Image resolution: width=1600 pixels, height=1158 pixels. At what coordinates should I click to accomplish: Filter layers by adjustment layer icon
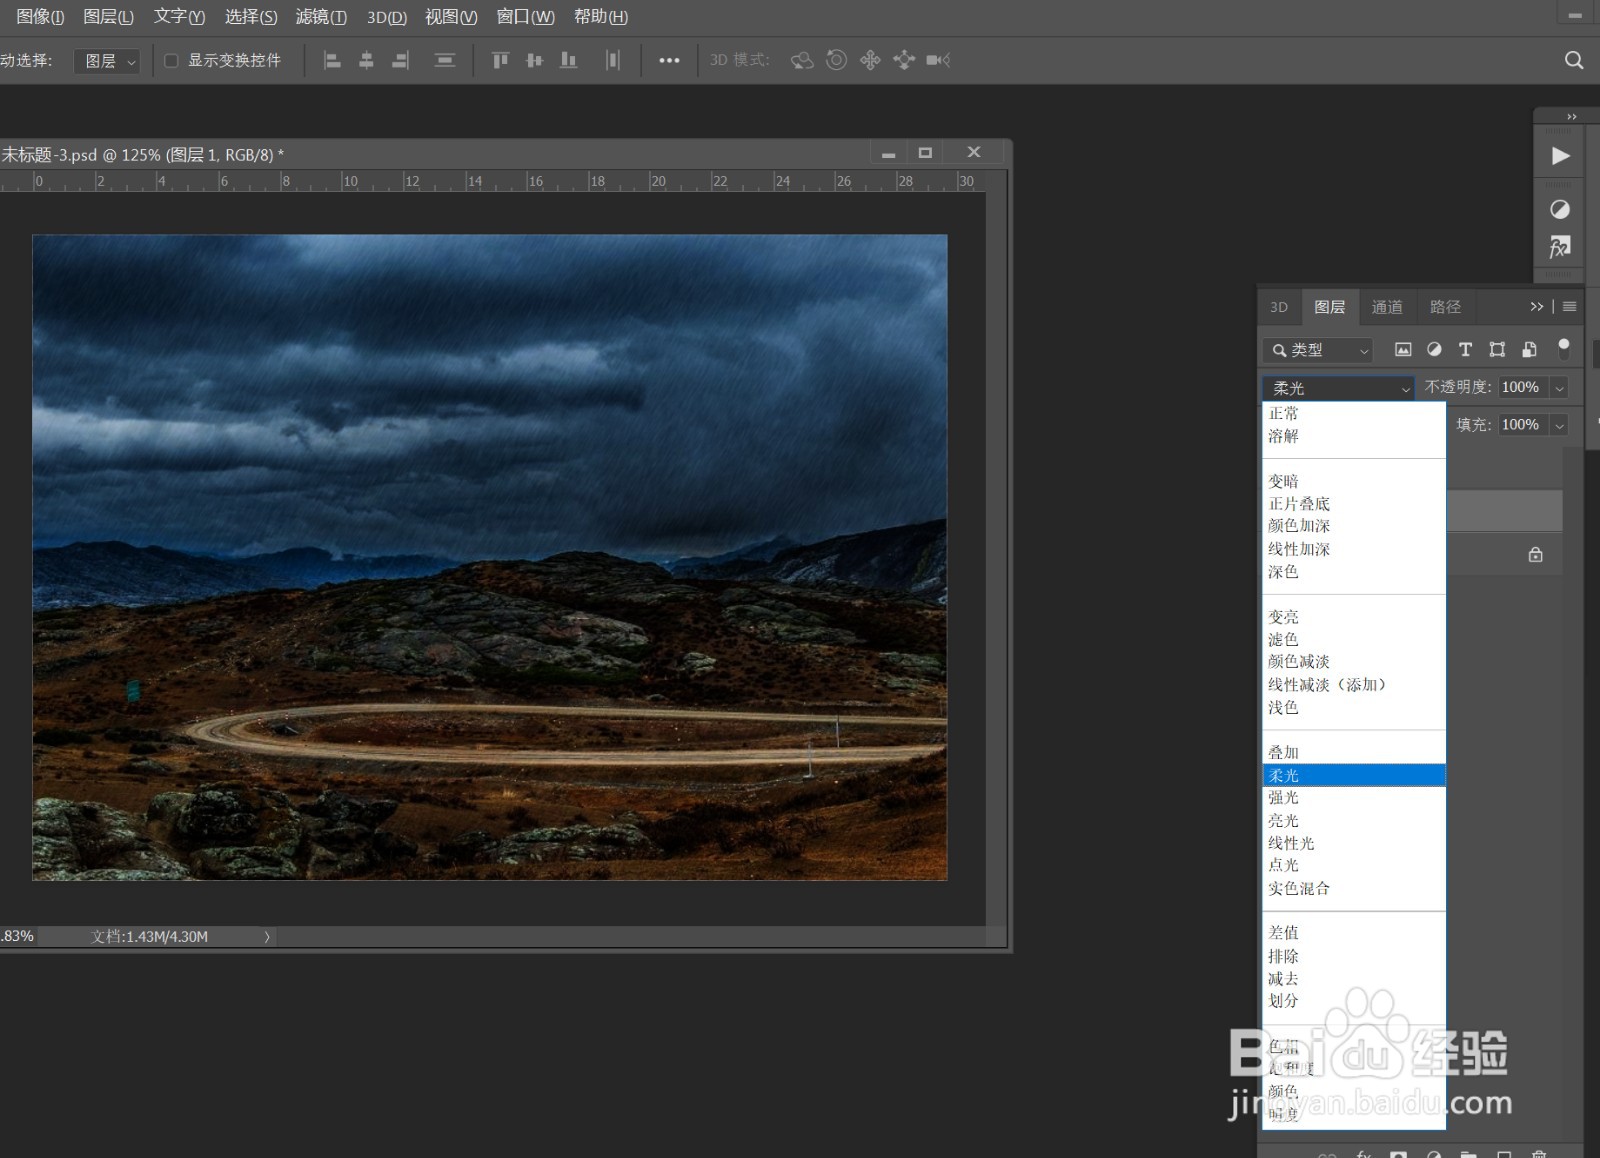[x=1434, y=350]
